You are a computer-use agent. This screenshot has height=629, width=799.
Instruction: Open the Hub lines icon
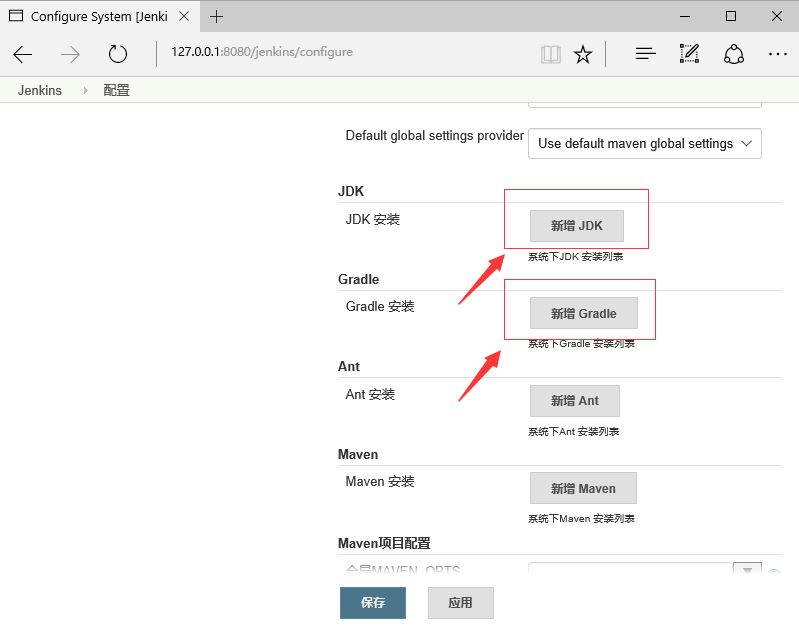pyautogui.click(x=646, y=54)
